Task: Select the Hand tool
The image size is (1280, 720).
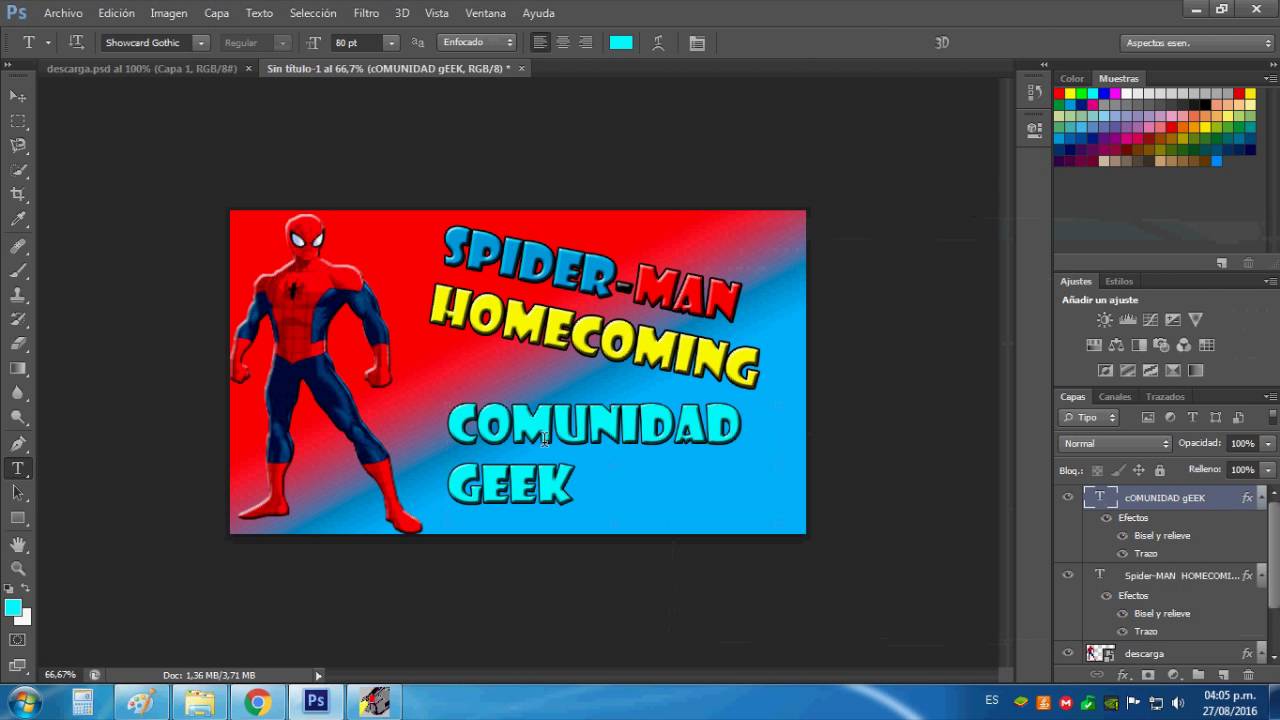Action: click(x=18, y=545)
